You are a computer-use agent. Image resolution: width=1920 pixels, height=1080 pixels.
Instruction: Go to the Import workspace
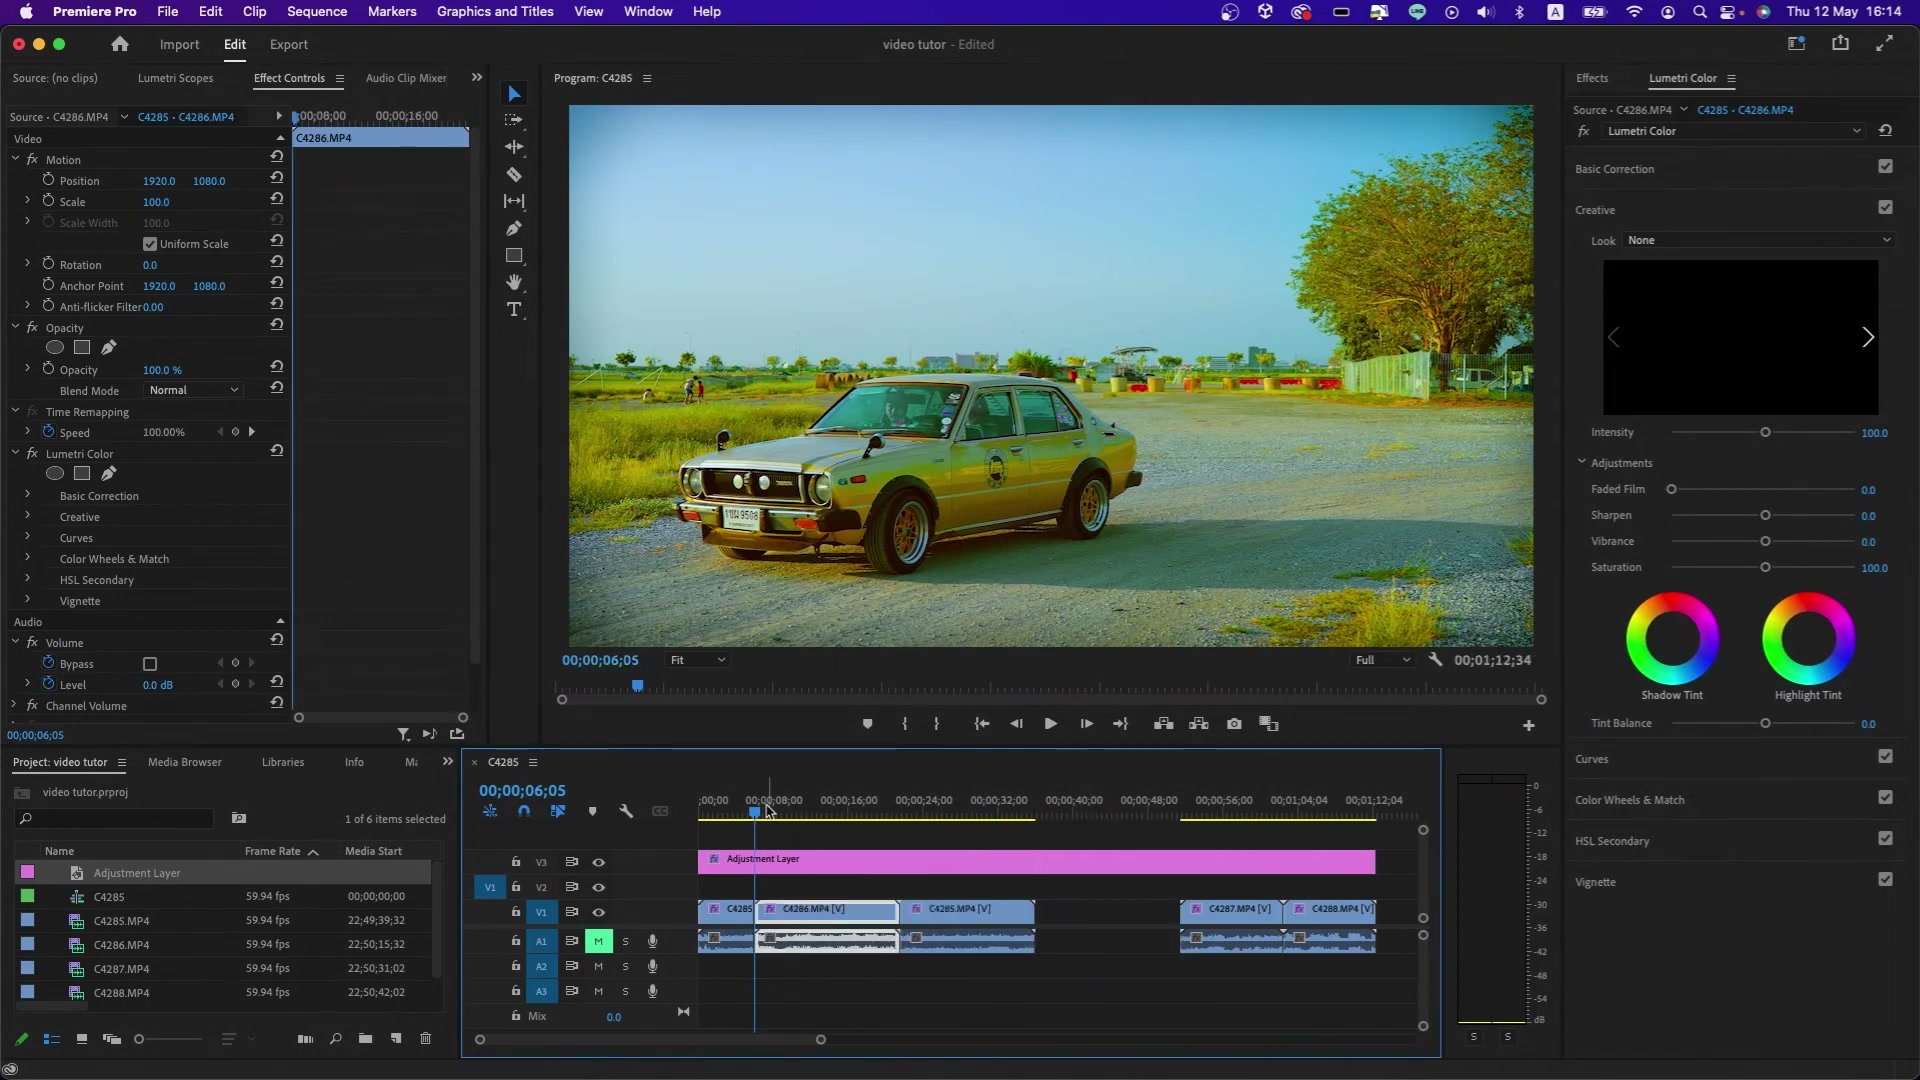pos(179,44)
